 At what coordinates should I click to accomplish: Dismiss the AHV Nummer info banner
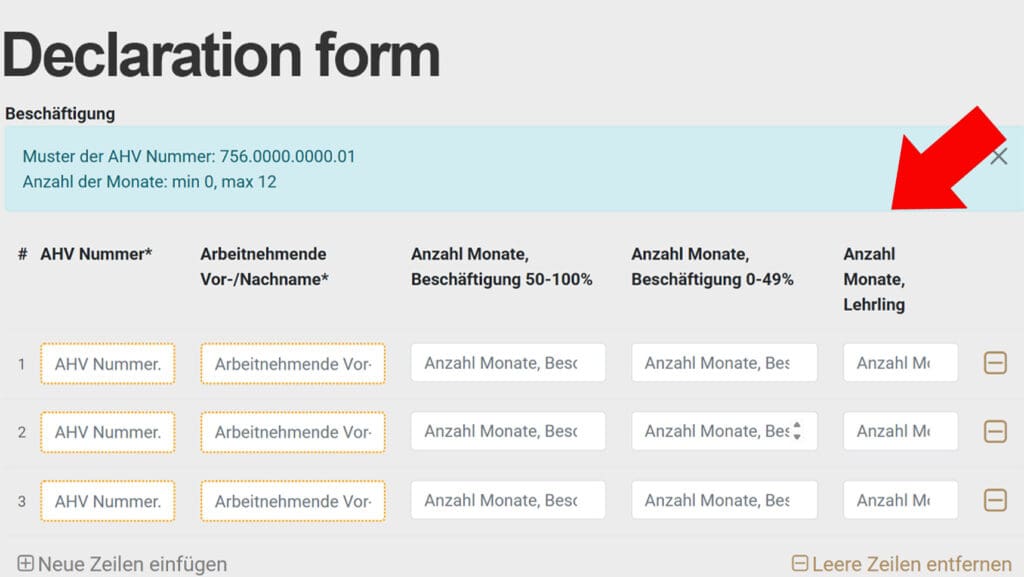(999, 156)
